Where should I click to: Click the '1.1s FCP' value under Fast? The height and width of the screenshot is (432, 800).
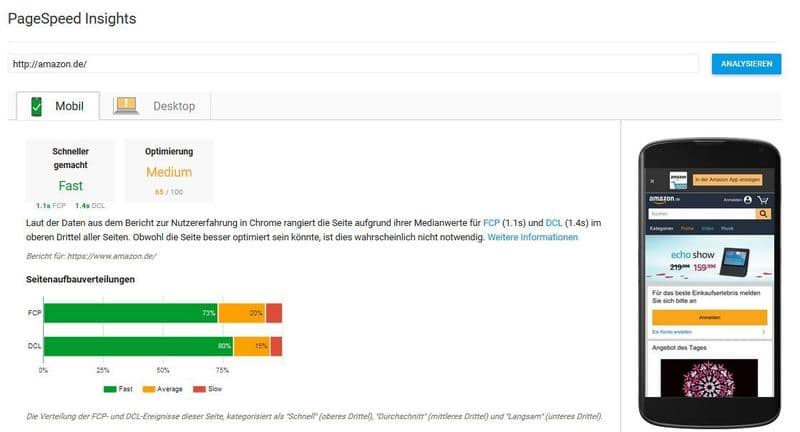[51, 206]
